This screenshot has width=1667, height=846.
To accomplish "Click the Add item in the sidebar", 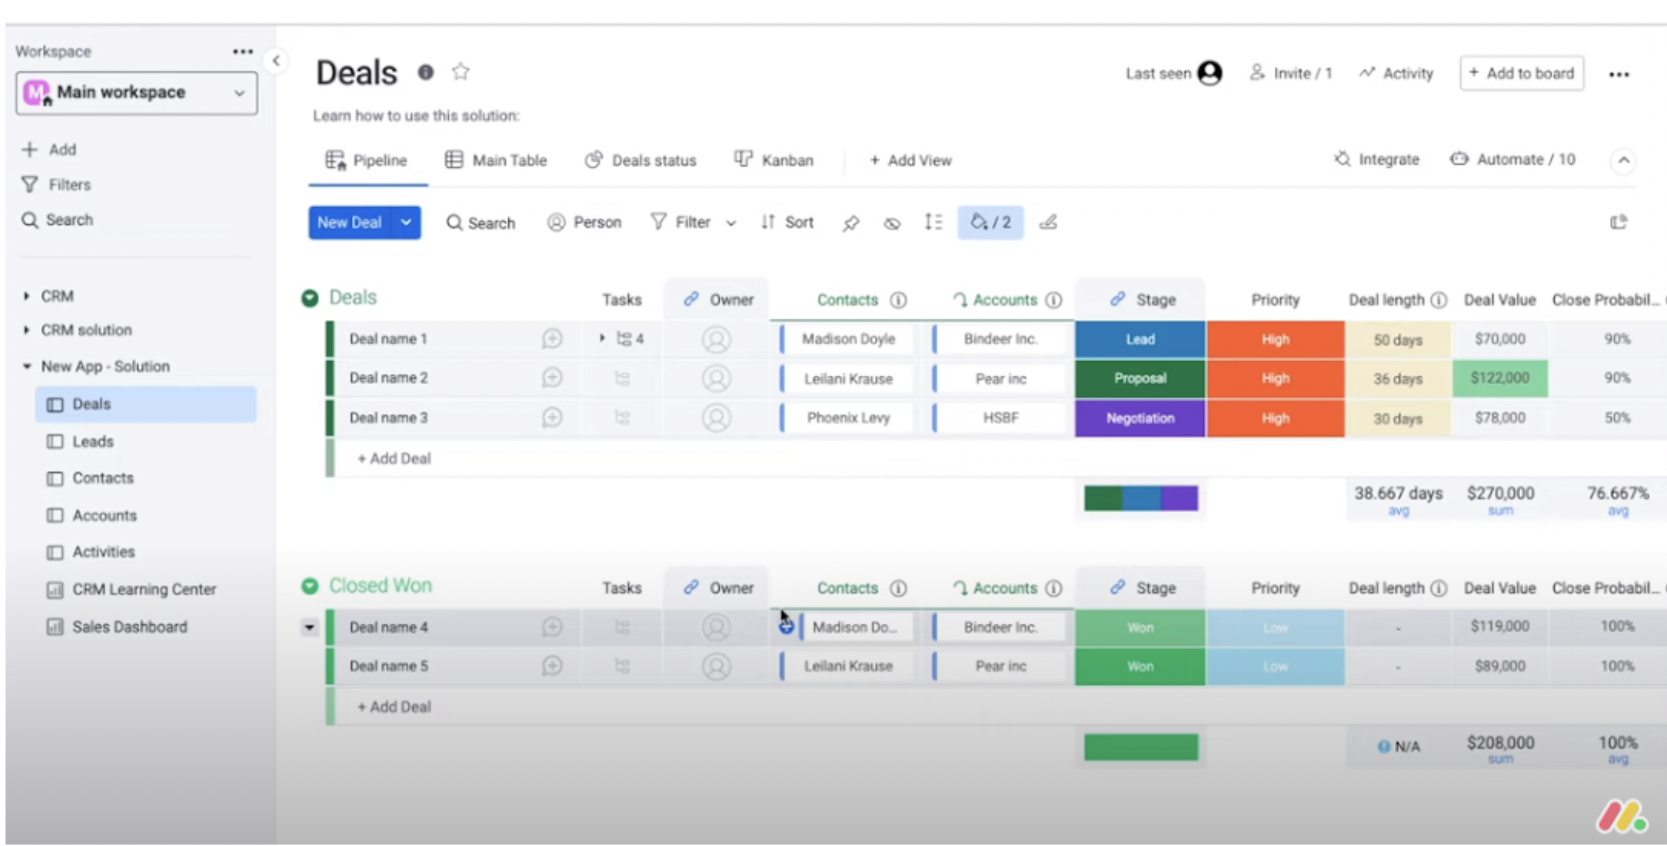I will [50, 149].
